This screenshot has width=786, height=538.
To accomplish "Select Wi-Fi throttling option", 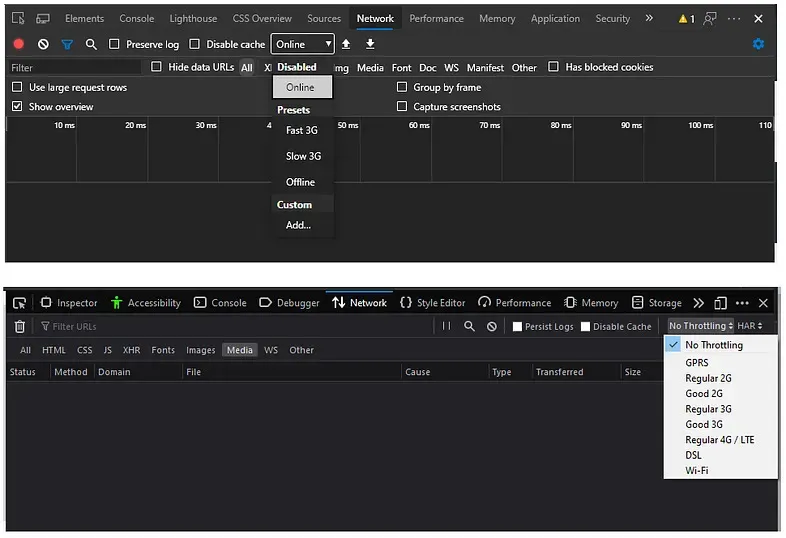I will [x=720, y=470].
